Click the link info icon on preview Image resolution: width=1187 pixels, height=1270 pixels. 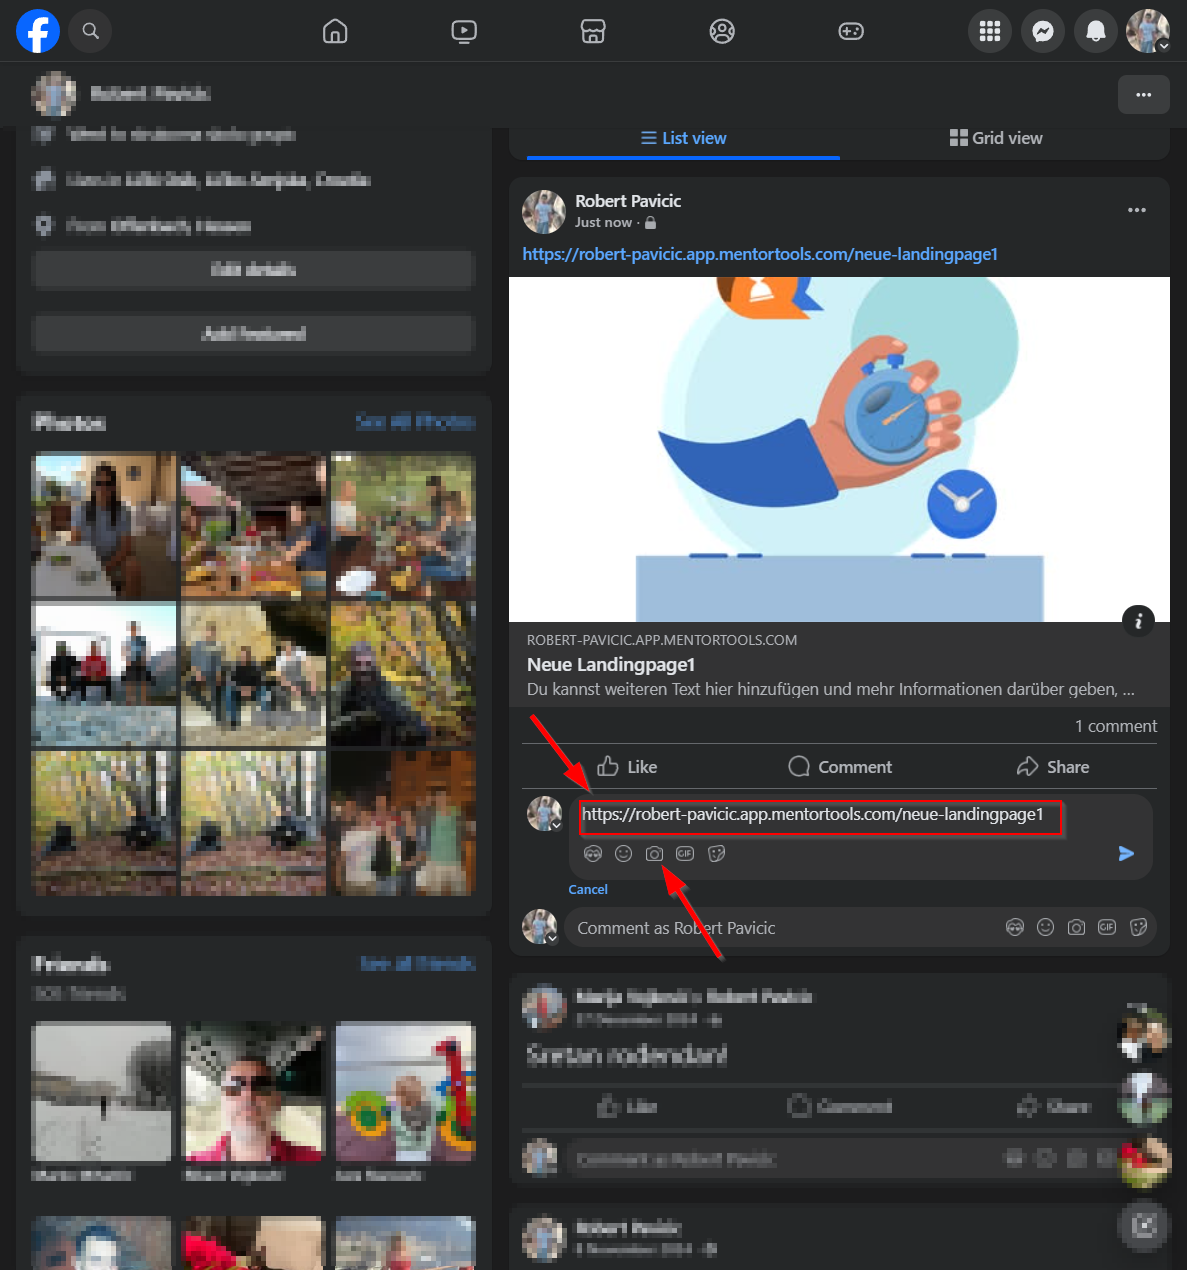tap(1138, 621)
